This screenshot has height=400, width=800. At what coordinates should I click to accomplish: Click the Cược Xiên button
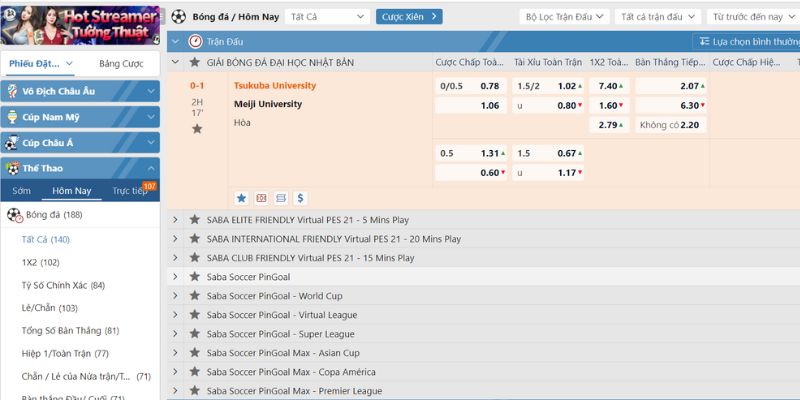point(409,17)
